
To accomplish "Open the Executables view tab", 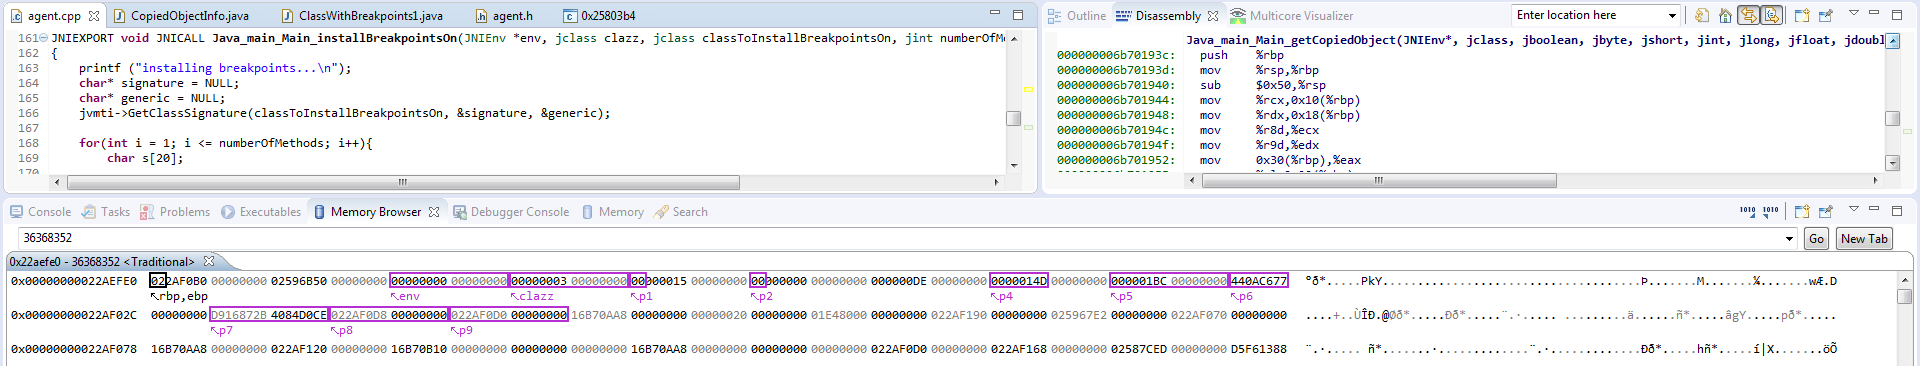I will [261, 212].
